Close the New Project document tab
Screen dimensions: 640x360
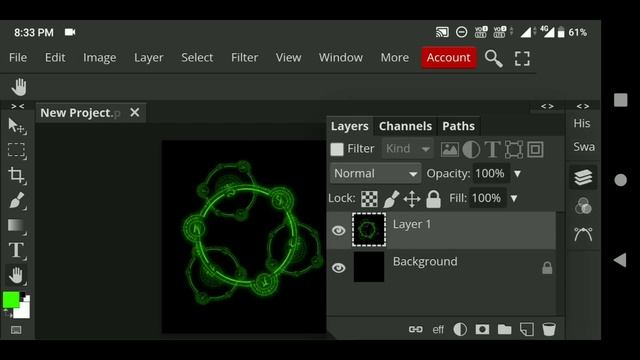tap(135, 113)
